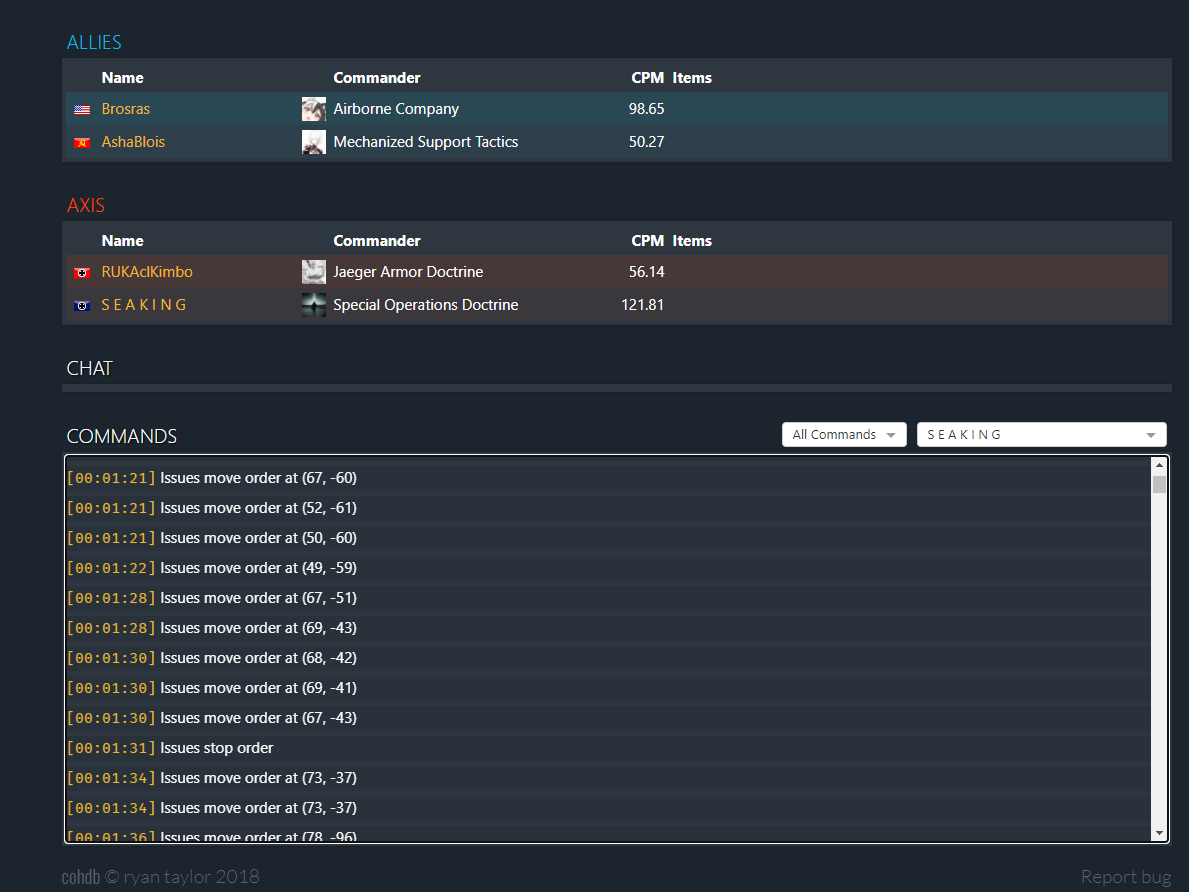This screenshot has width=1189, height=892.
Task: Click the Soviet flag icon beside AshaBlois
Action: (82, 143)
